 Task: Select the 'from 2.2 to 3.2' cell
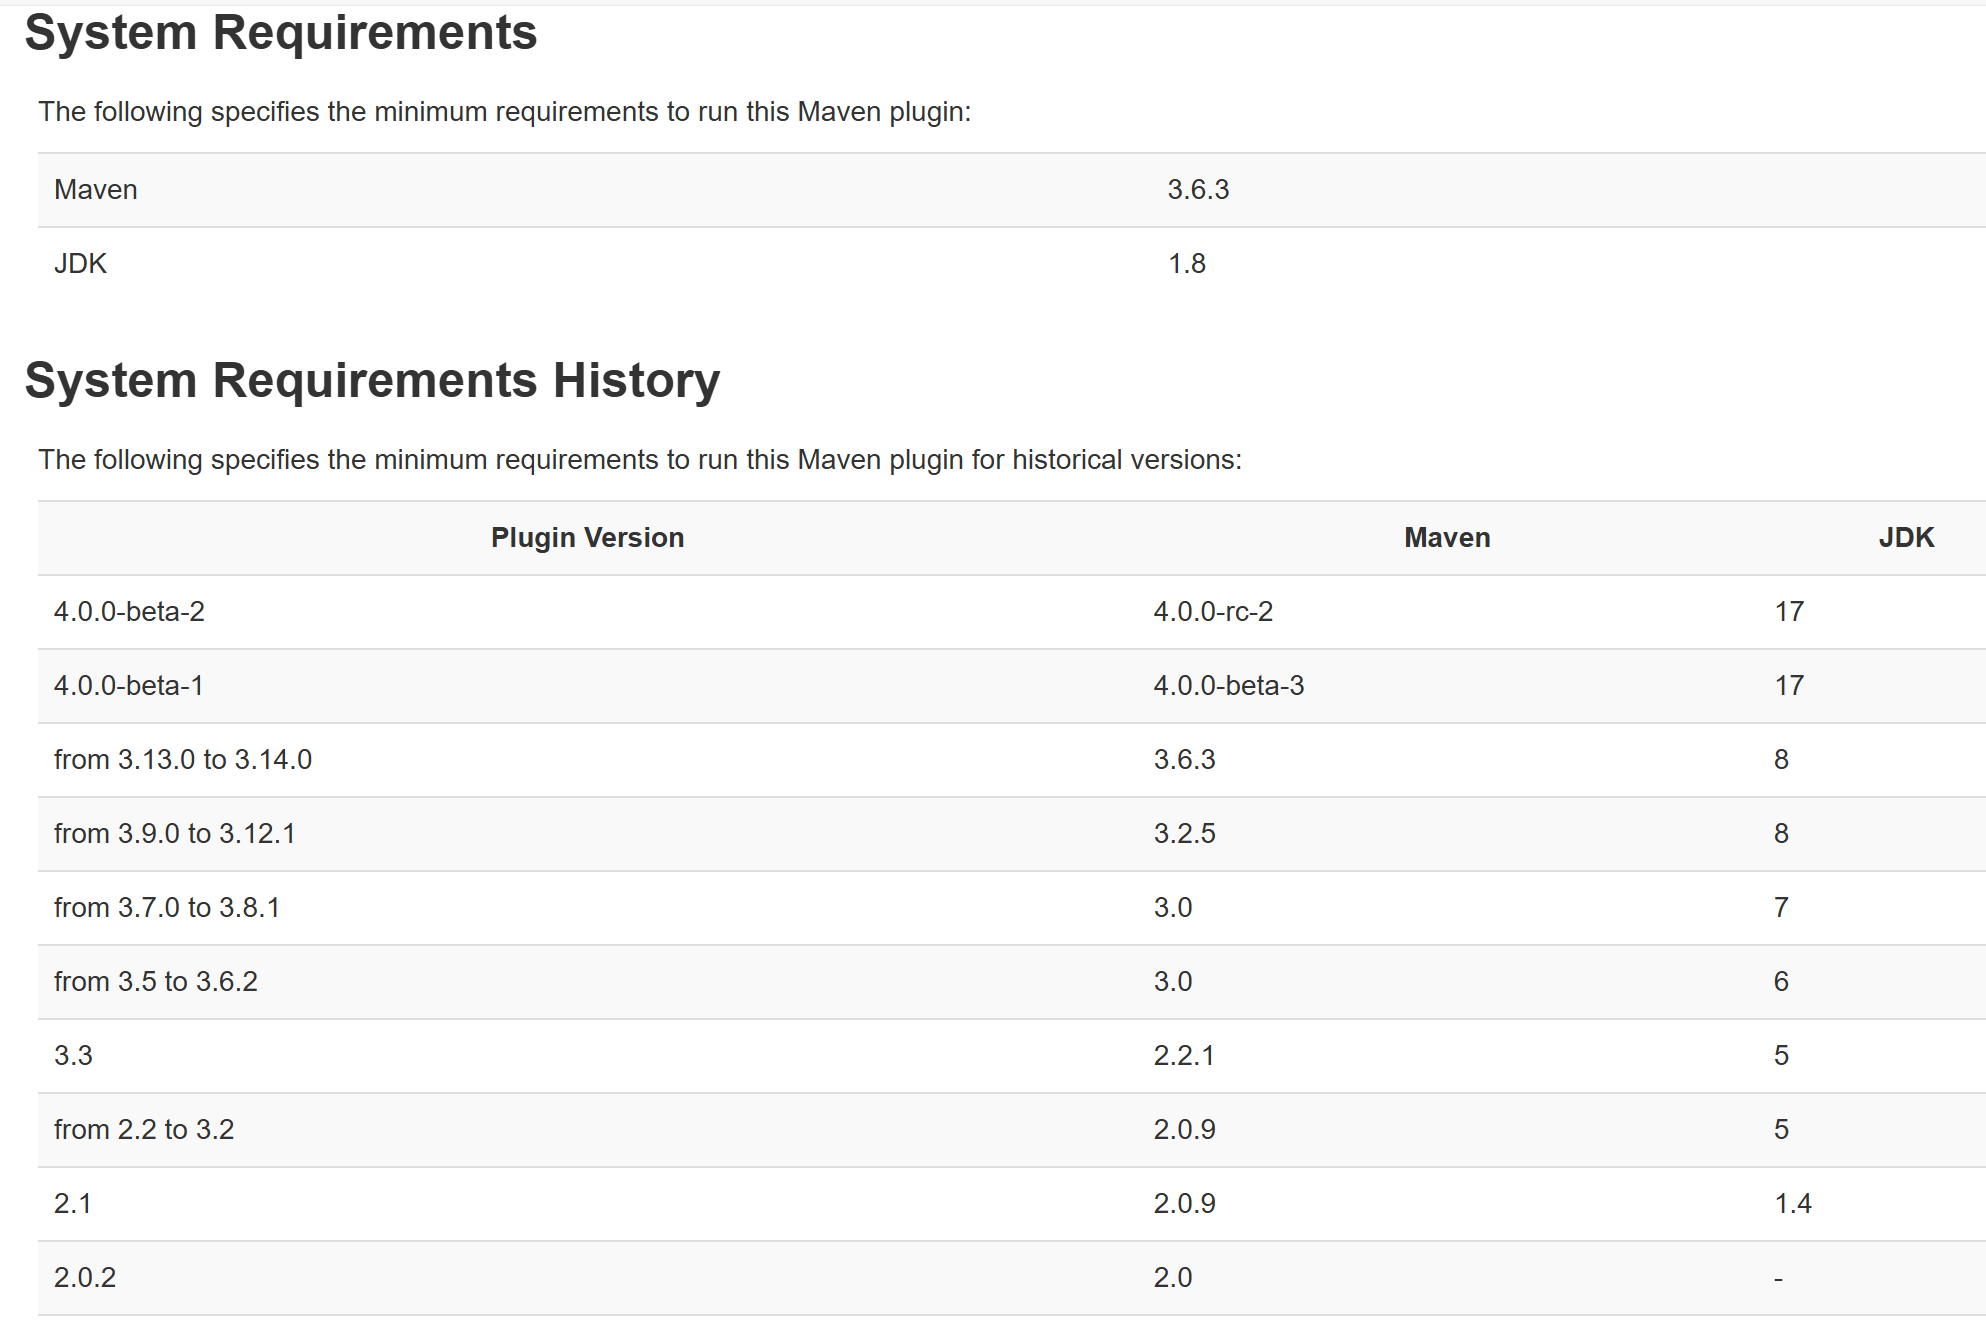point(144,1130)
